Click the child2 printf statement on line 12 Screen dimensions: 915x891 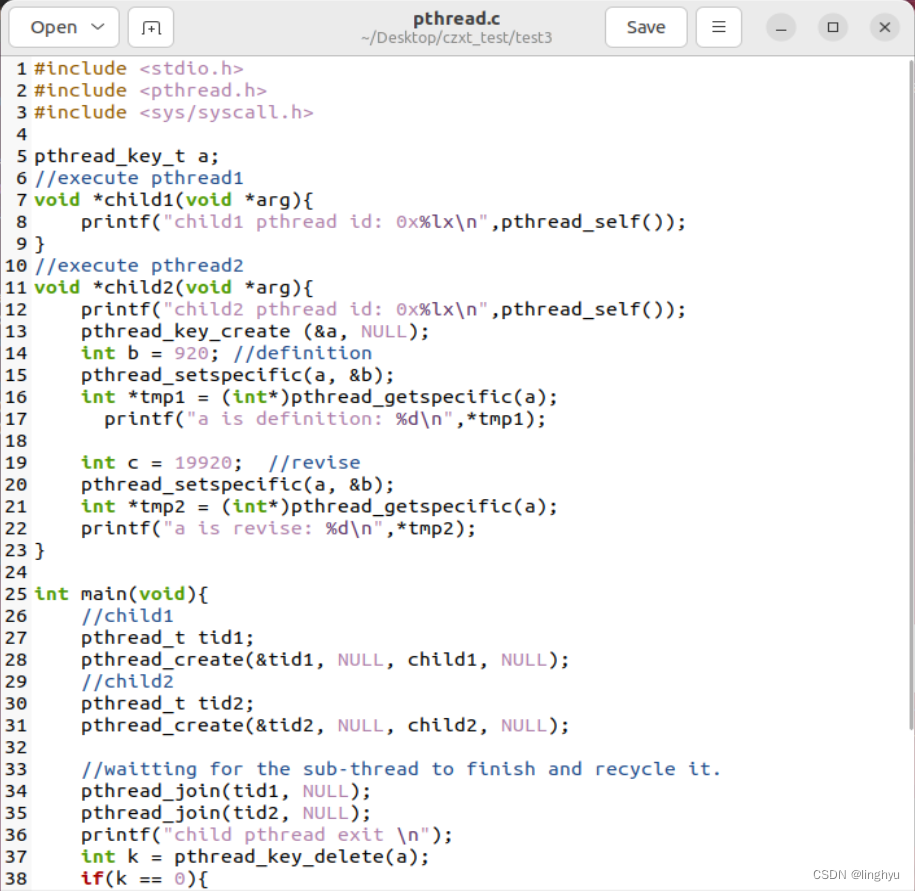pos(383,310)
